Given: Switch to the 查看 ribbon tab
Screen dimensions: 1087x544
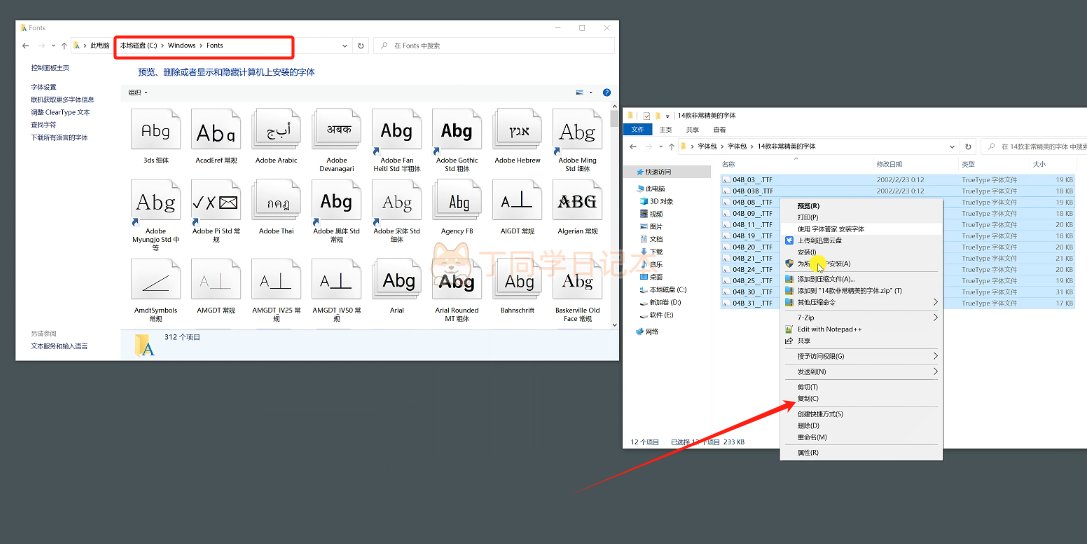Looking at the screenshot, I should pyautogui.click(x=719, y=129).
